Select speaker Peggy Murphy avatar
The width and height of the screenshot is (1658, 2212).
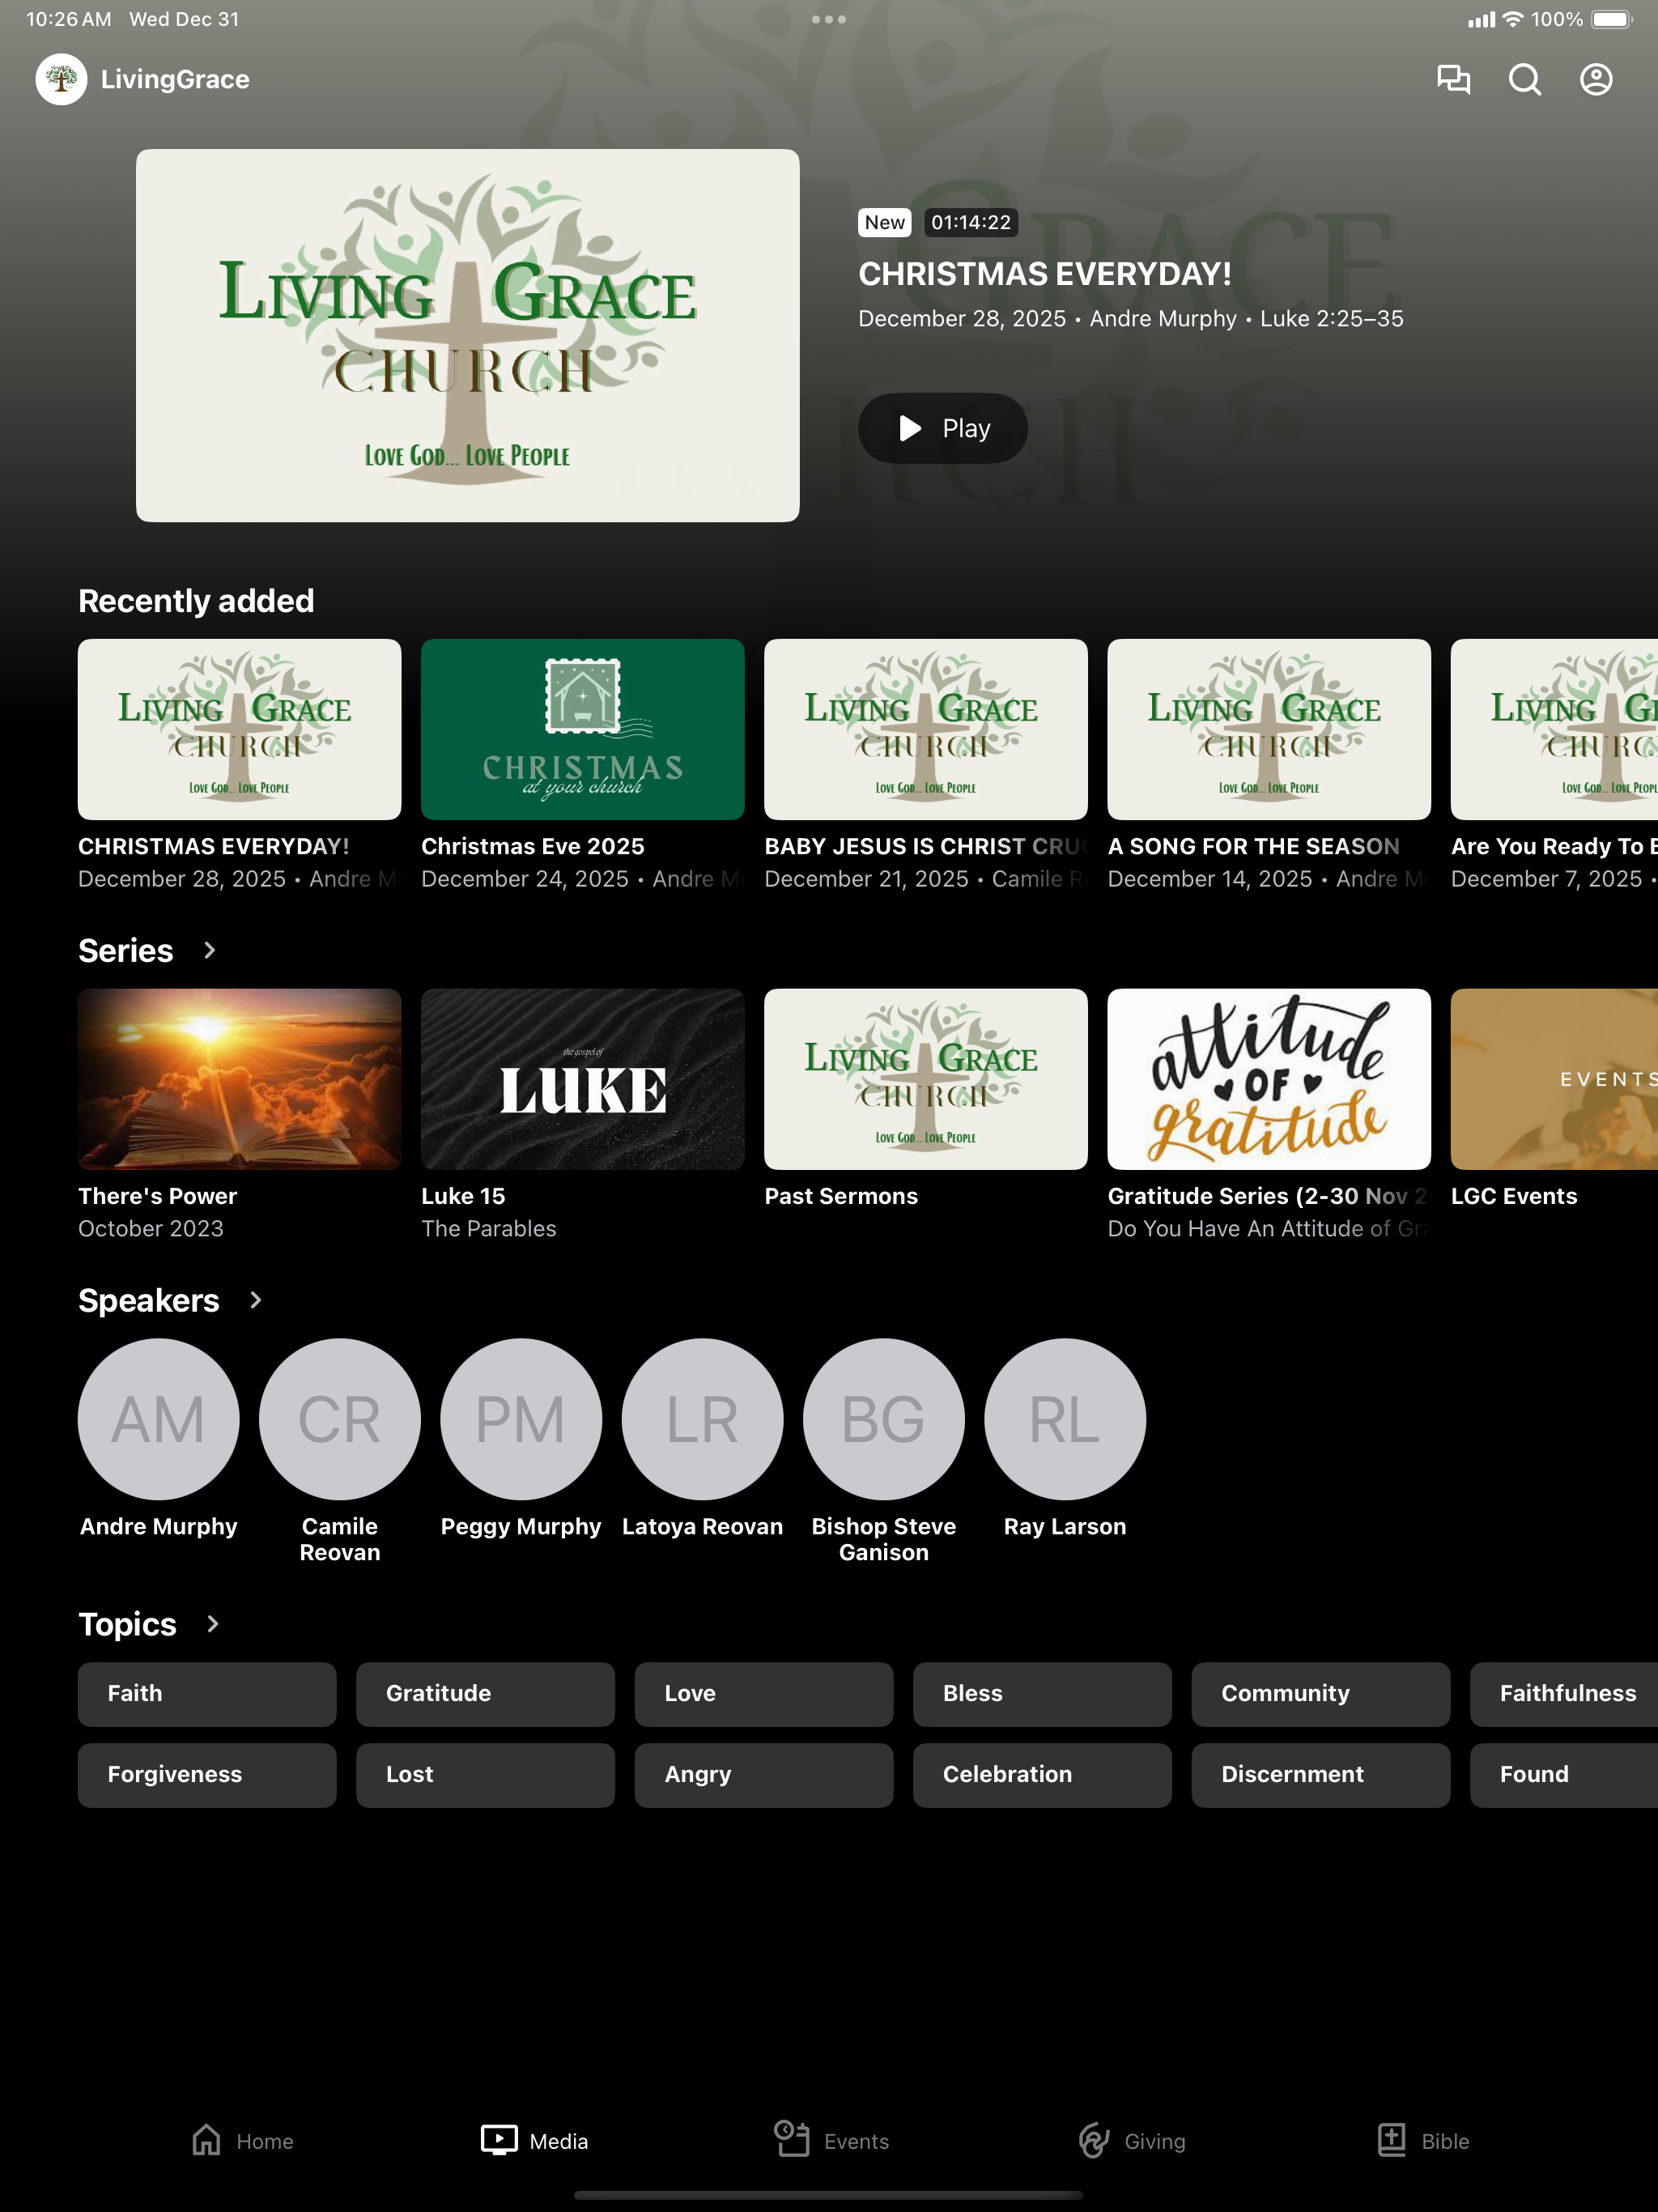(521, 1419)
